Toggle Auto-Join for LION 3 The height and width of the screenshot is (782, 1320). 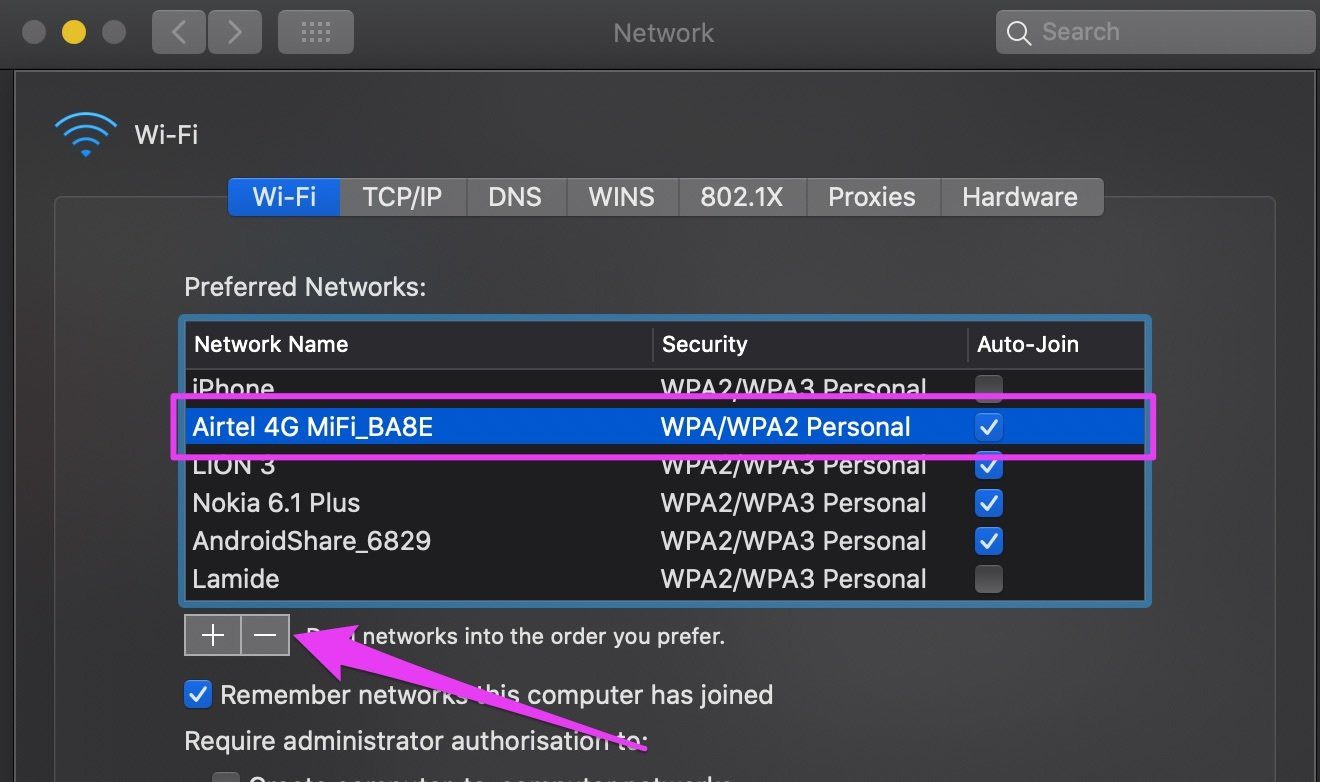click(989, 465)
